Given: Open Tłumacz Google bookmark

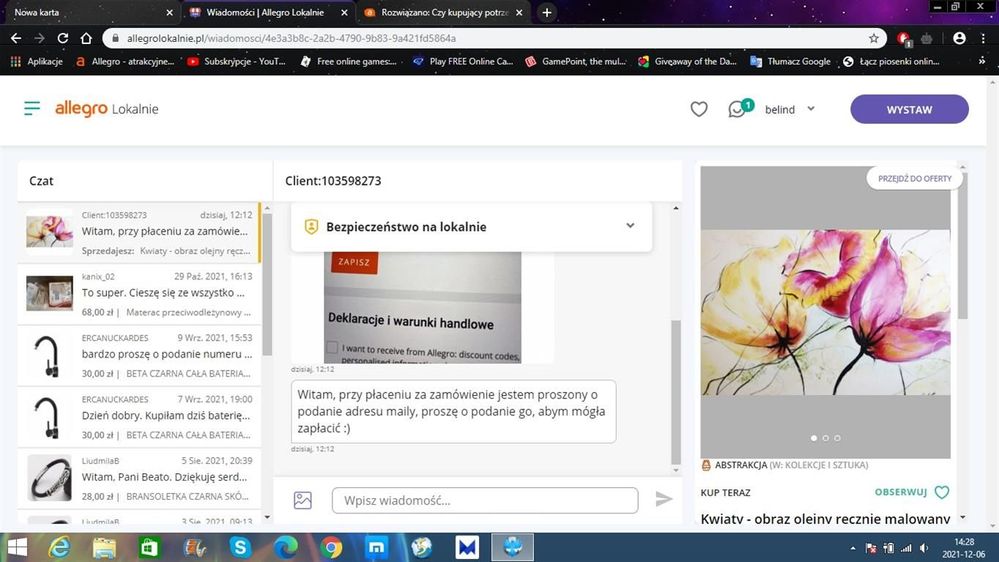Looking at the screenshot, I should [x=791, y=61].
